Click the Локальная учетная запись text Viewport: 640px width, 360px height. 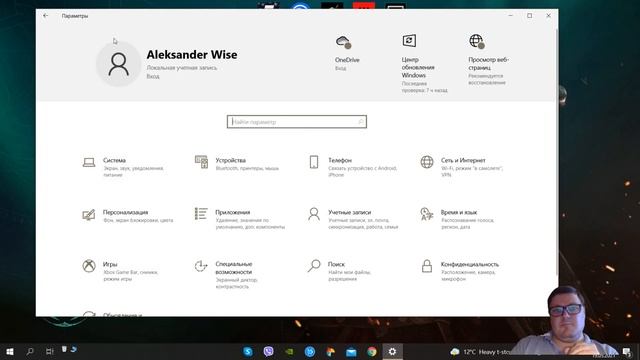tap(182, 68)
